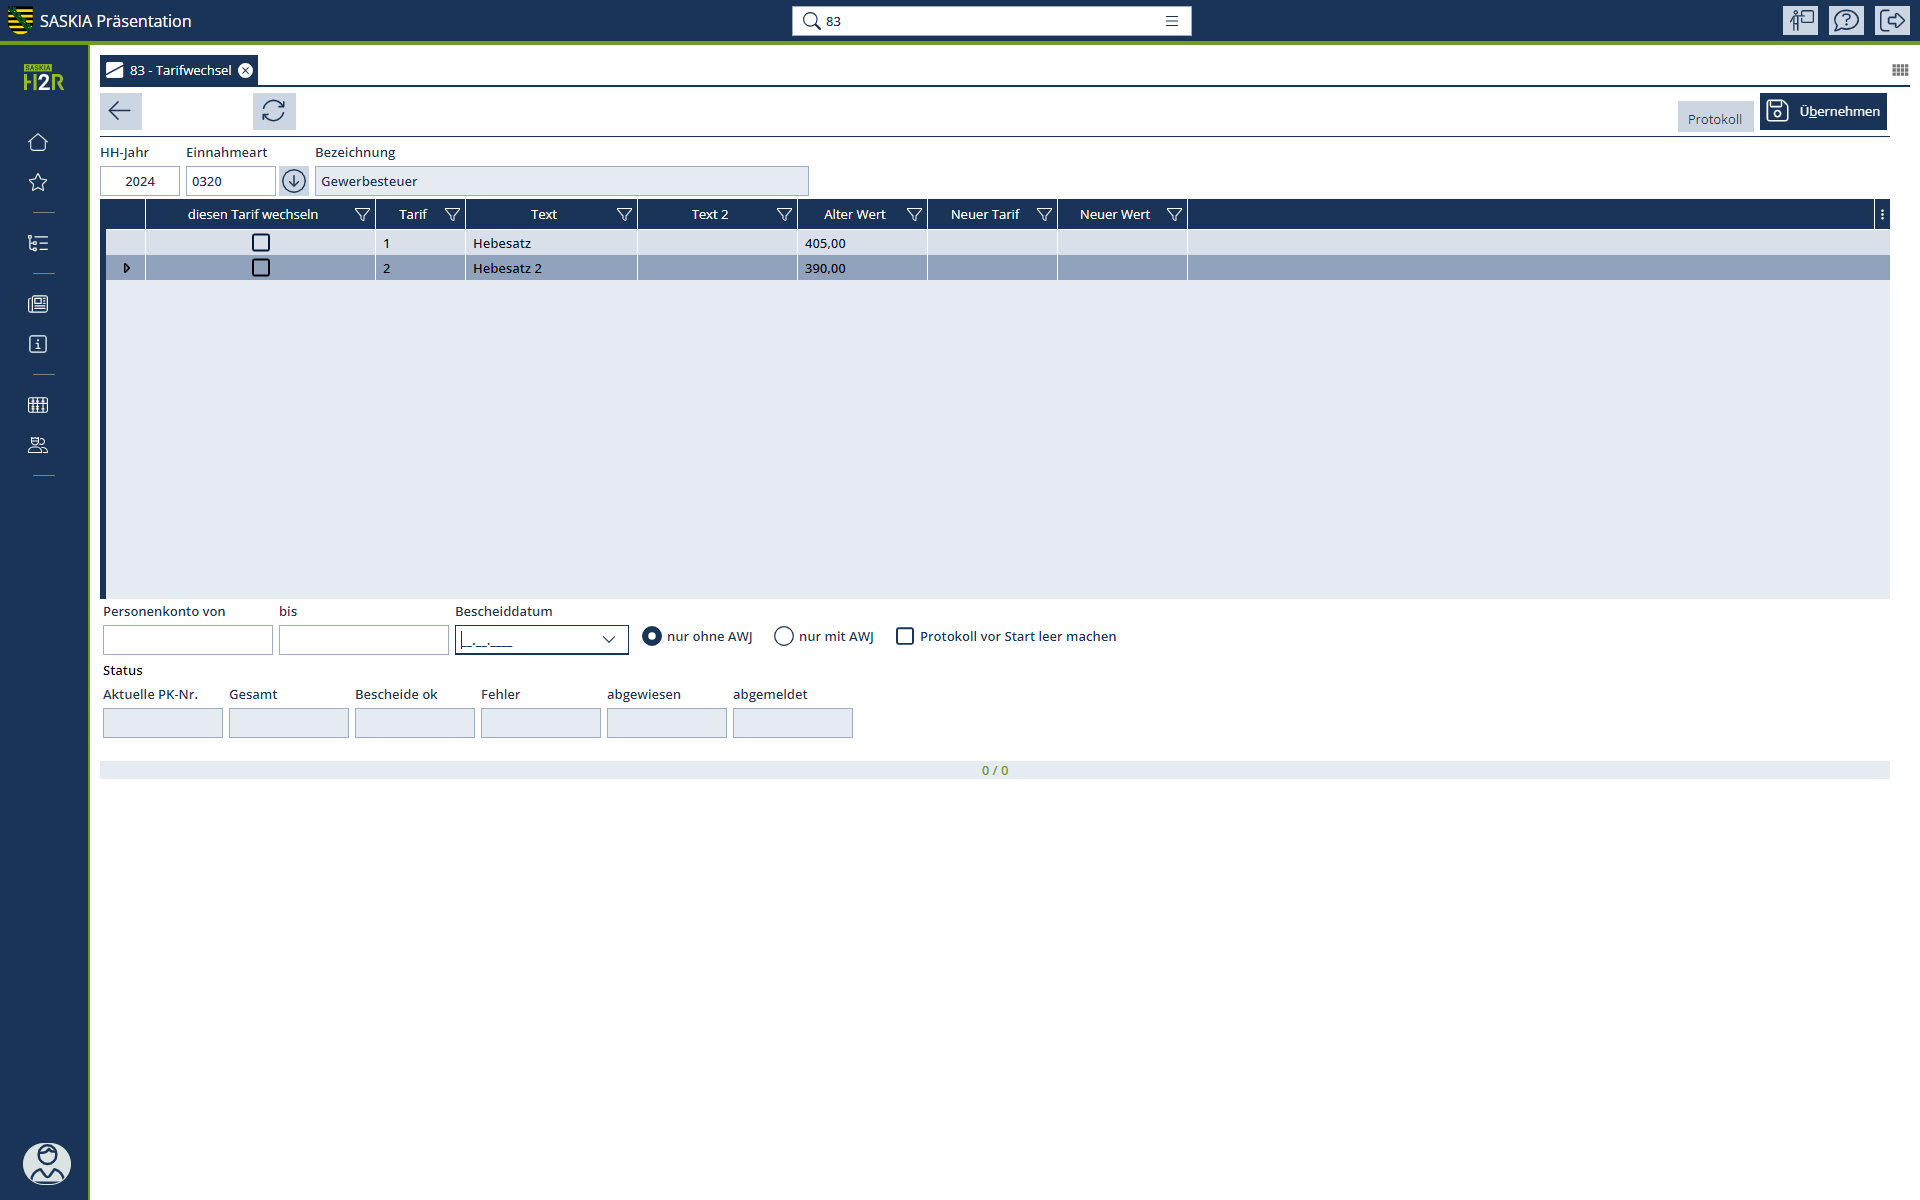Image resolution: width=1920 pixels, height=1200 pixels.
Task: Enable 'Protokoll vor Start leer machen'
Action: point(905,636)
